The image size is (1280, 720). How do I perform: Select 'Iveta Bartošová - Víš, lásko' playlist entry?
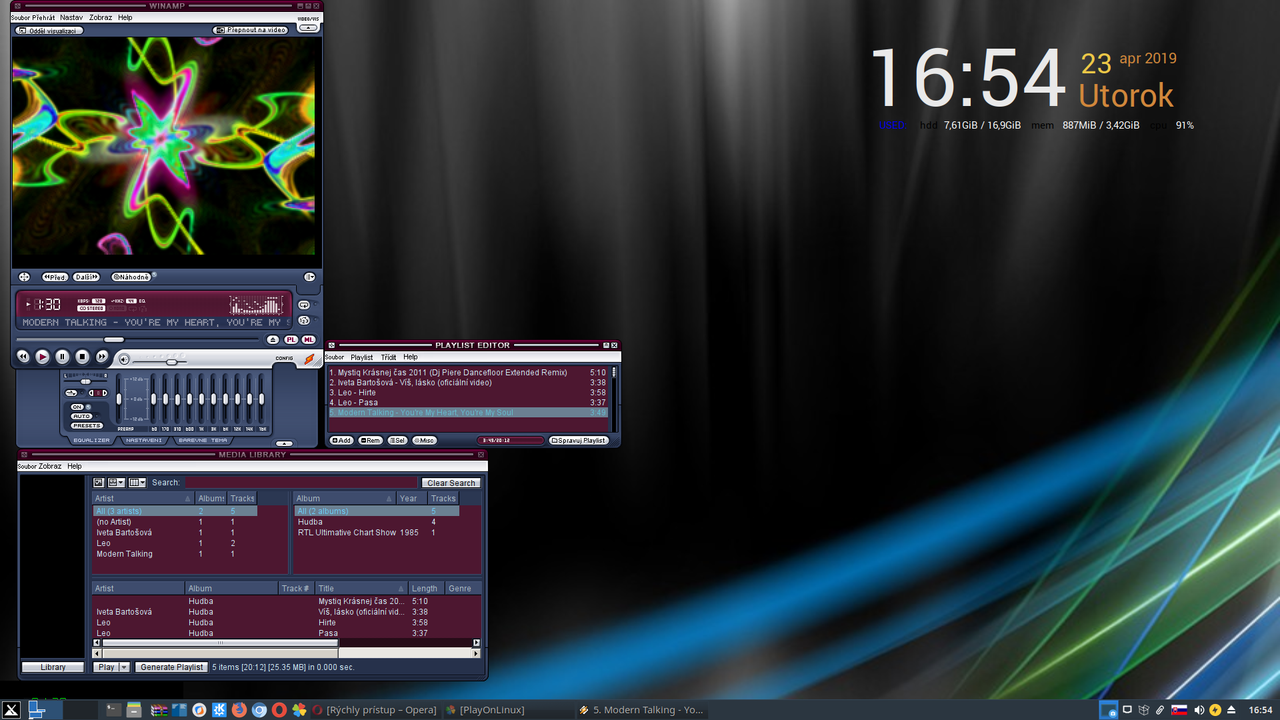point(468,382)
